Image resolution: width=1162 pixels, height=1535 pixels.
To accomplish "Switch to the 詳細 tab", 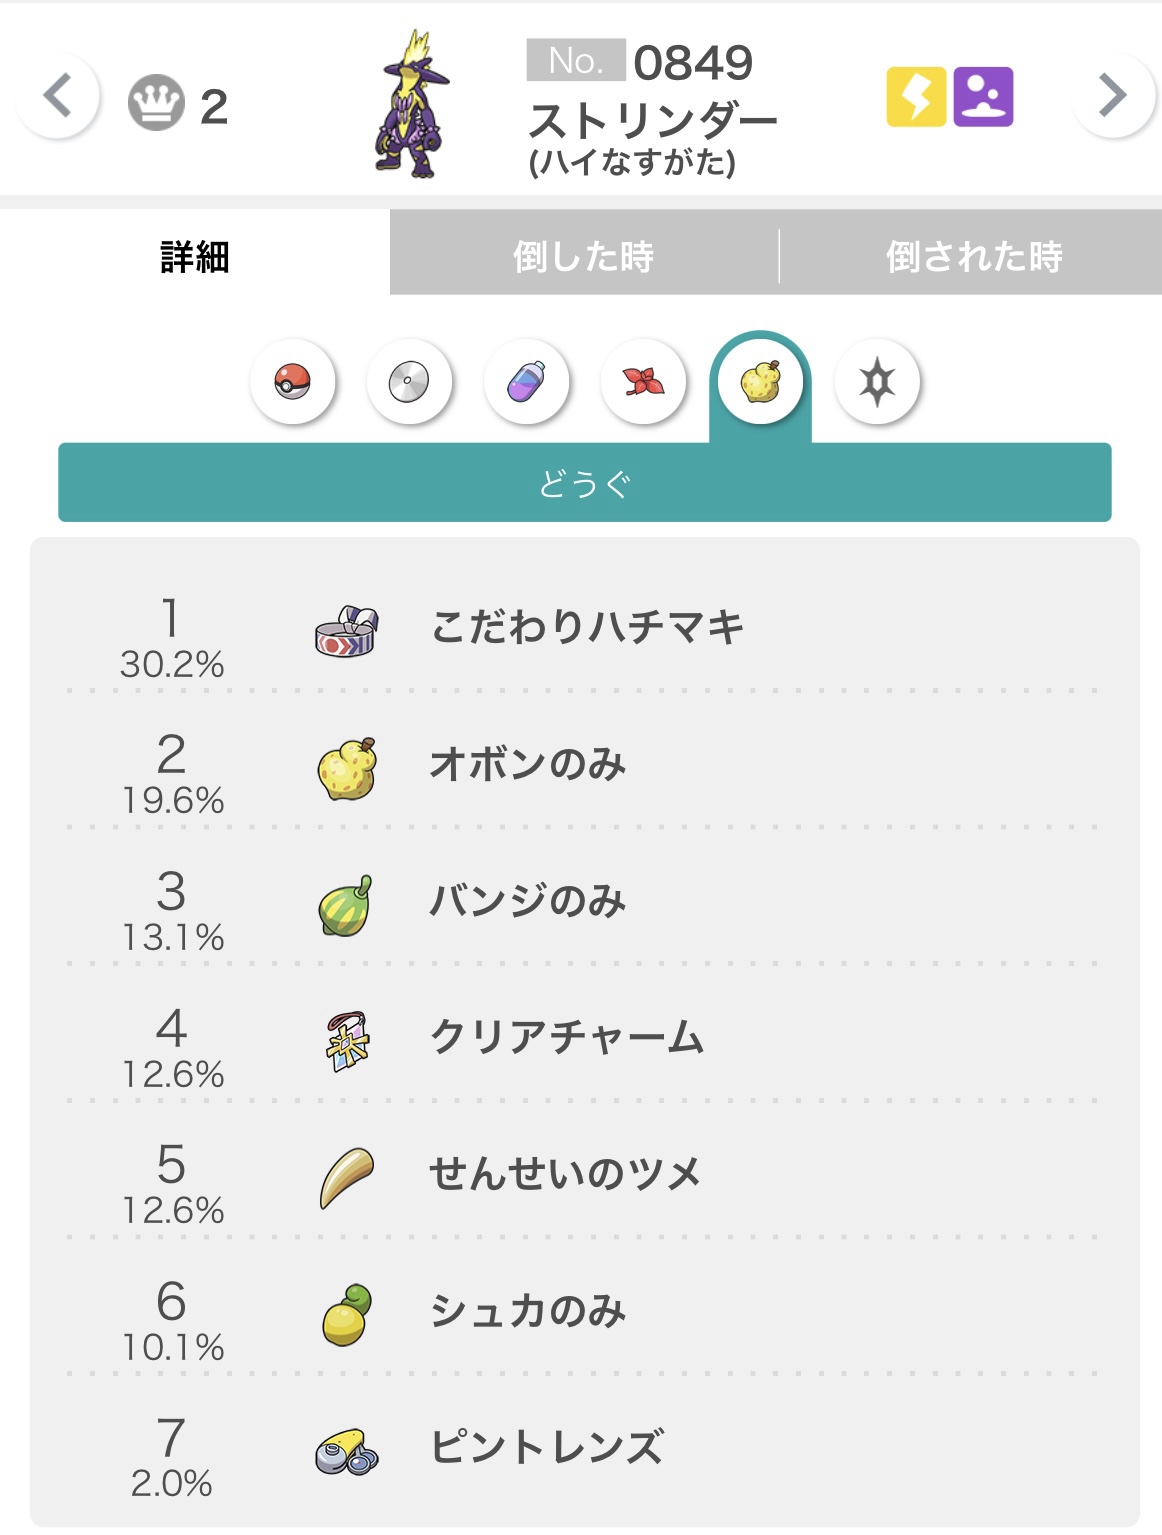I will pyautogui.click(x=195, y=256).
